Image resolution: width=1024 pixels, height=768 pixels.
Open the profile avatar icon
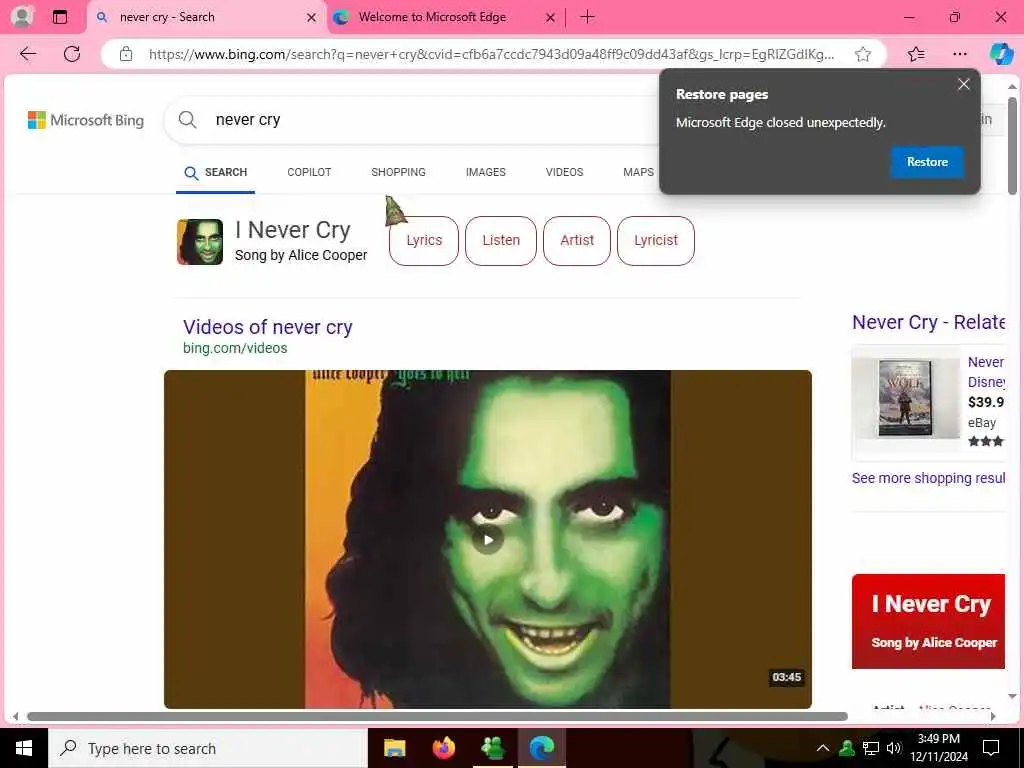(22, 16)
